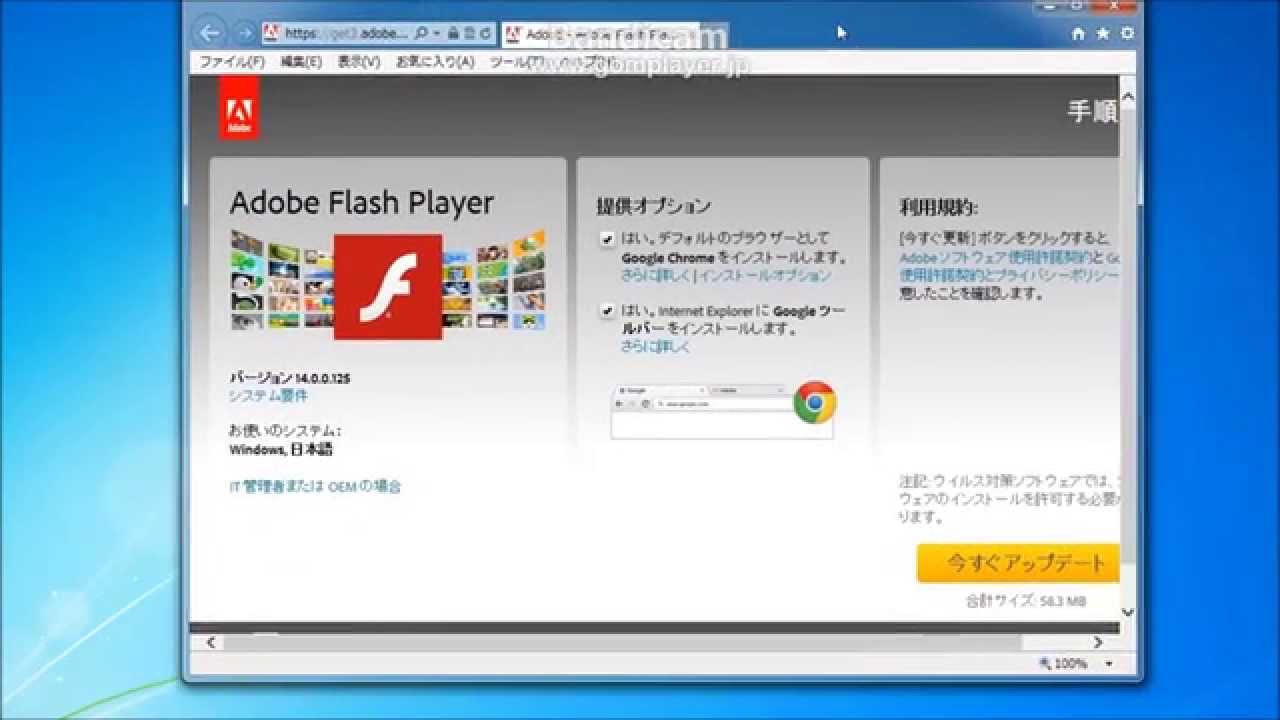Open the 表示(V) menu
This screenshot has height=720, width=1280.
pos(359,62)
